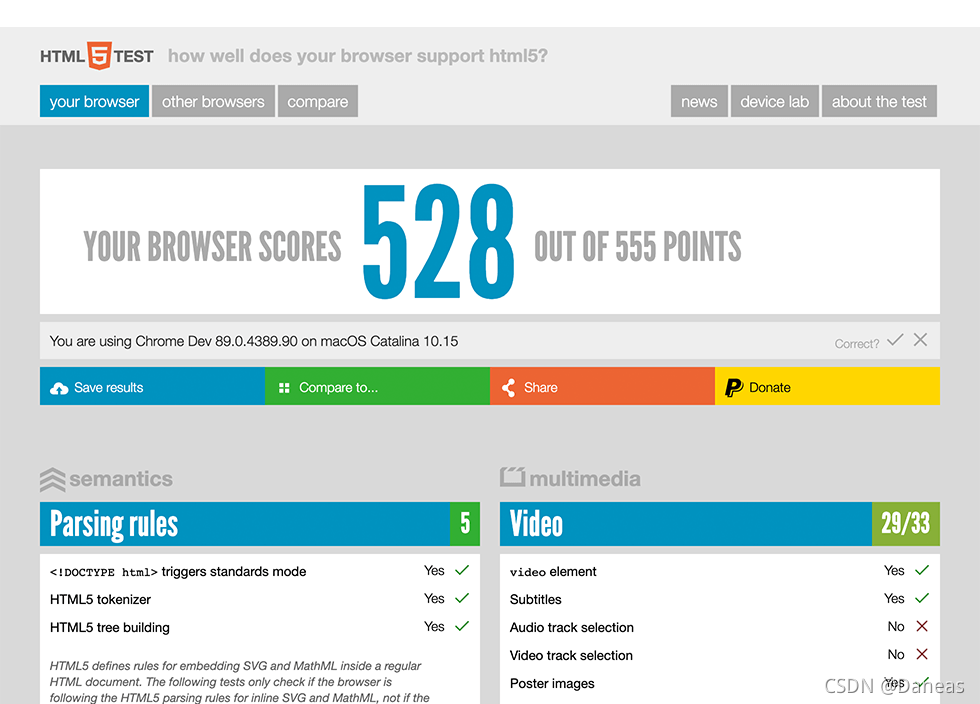Click the HTML5 tokenizer row label
Viewport: 980px width, 704px height.
[100, 600]
